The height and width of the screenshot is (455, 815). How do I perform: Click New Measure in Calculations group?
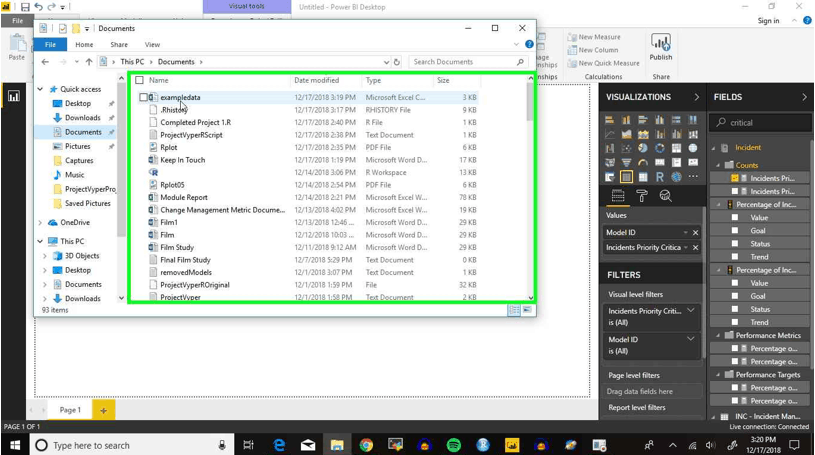[x=594, y=37]
